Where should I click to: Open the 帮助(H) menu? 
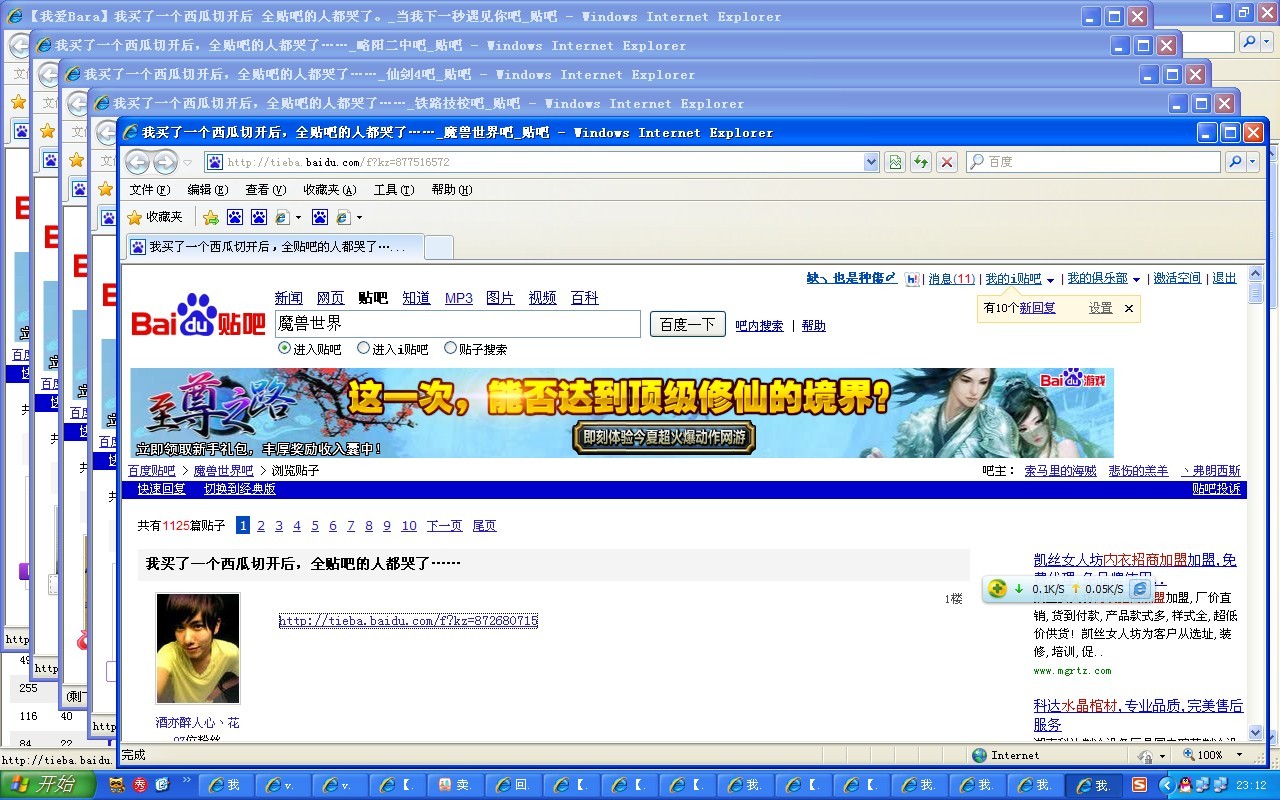click(451, 190)
